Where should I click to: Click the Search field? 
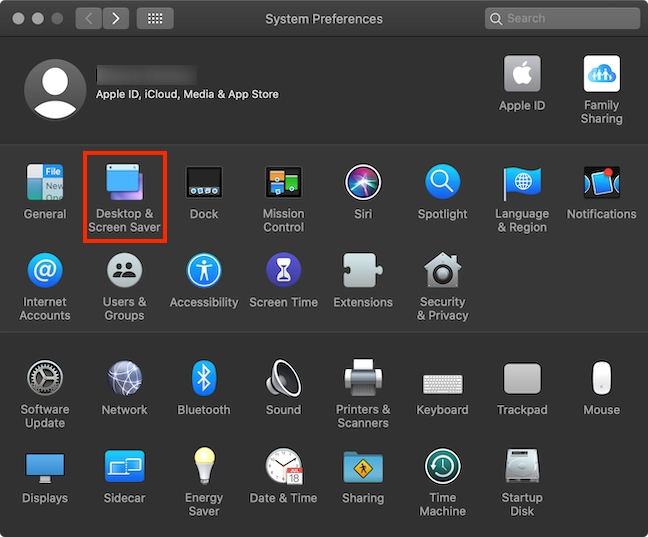pos(562,18)
